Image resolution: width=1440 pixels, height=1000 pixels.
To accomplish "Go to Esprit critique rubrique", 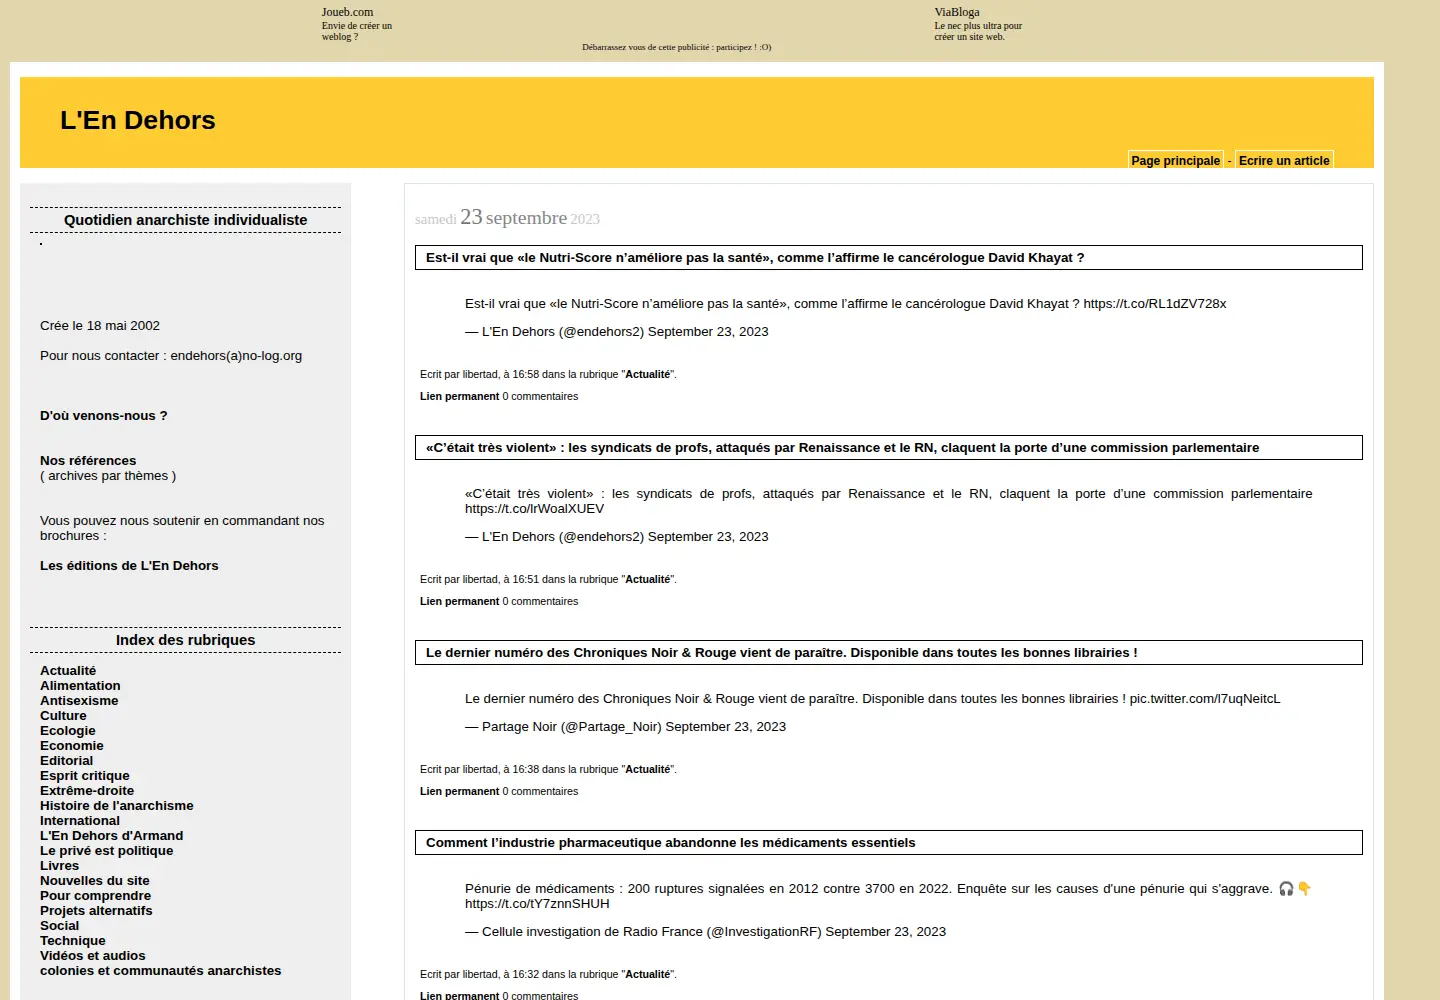I will (85, 776).
